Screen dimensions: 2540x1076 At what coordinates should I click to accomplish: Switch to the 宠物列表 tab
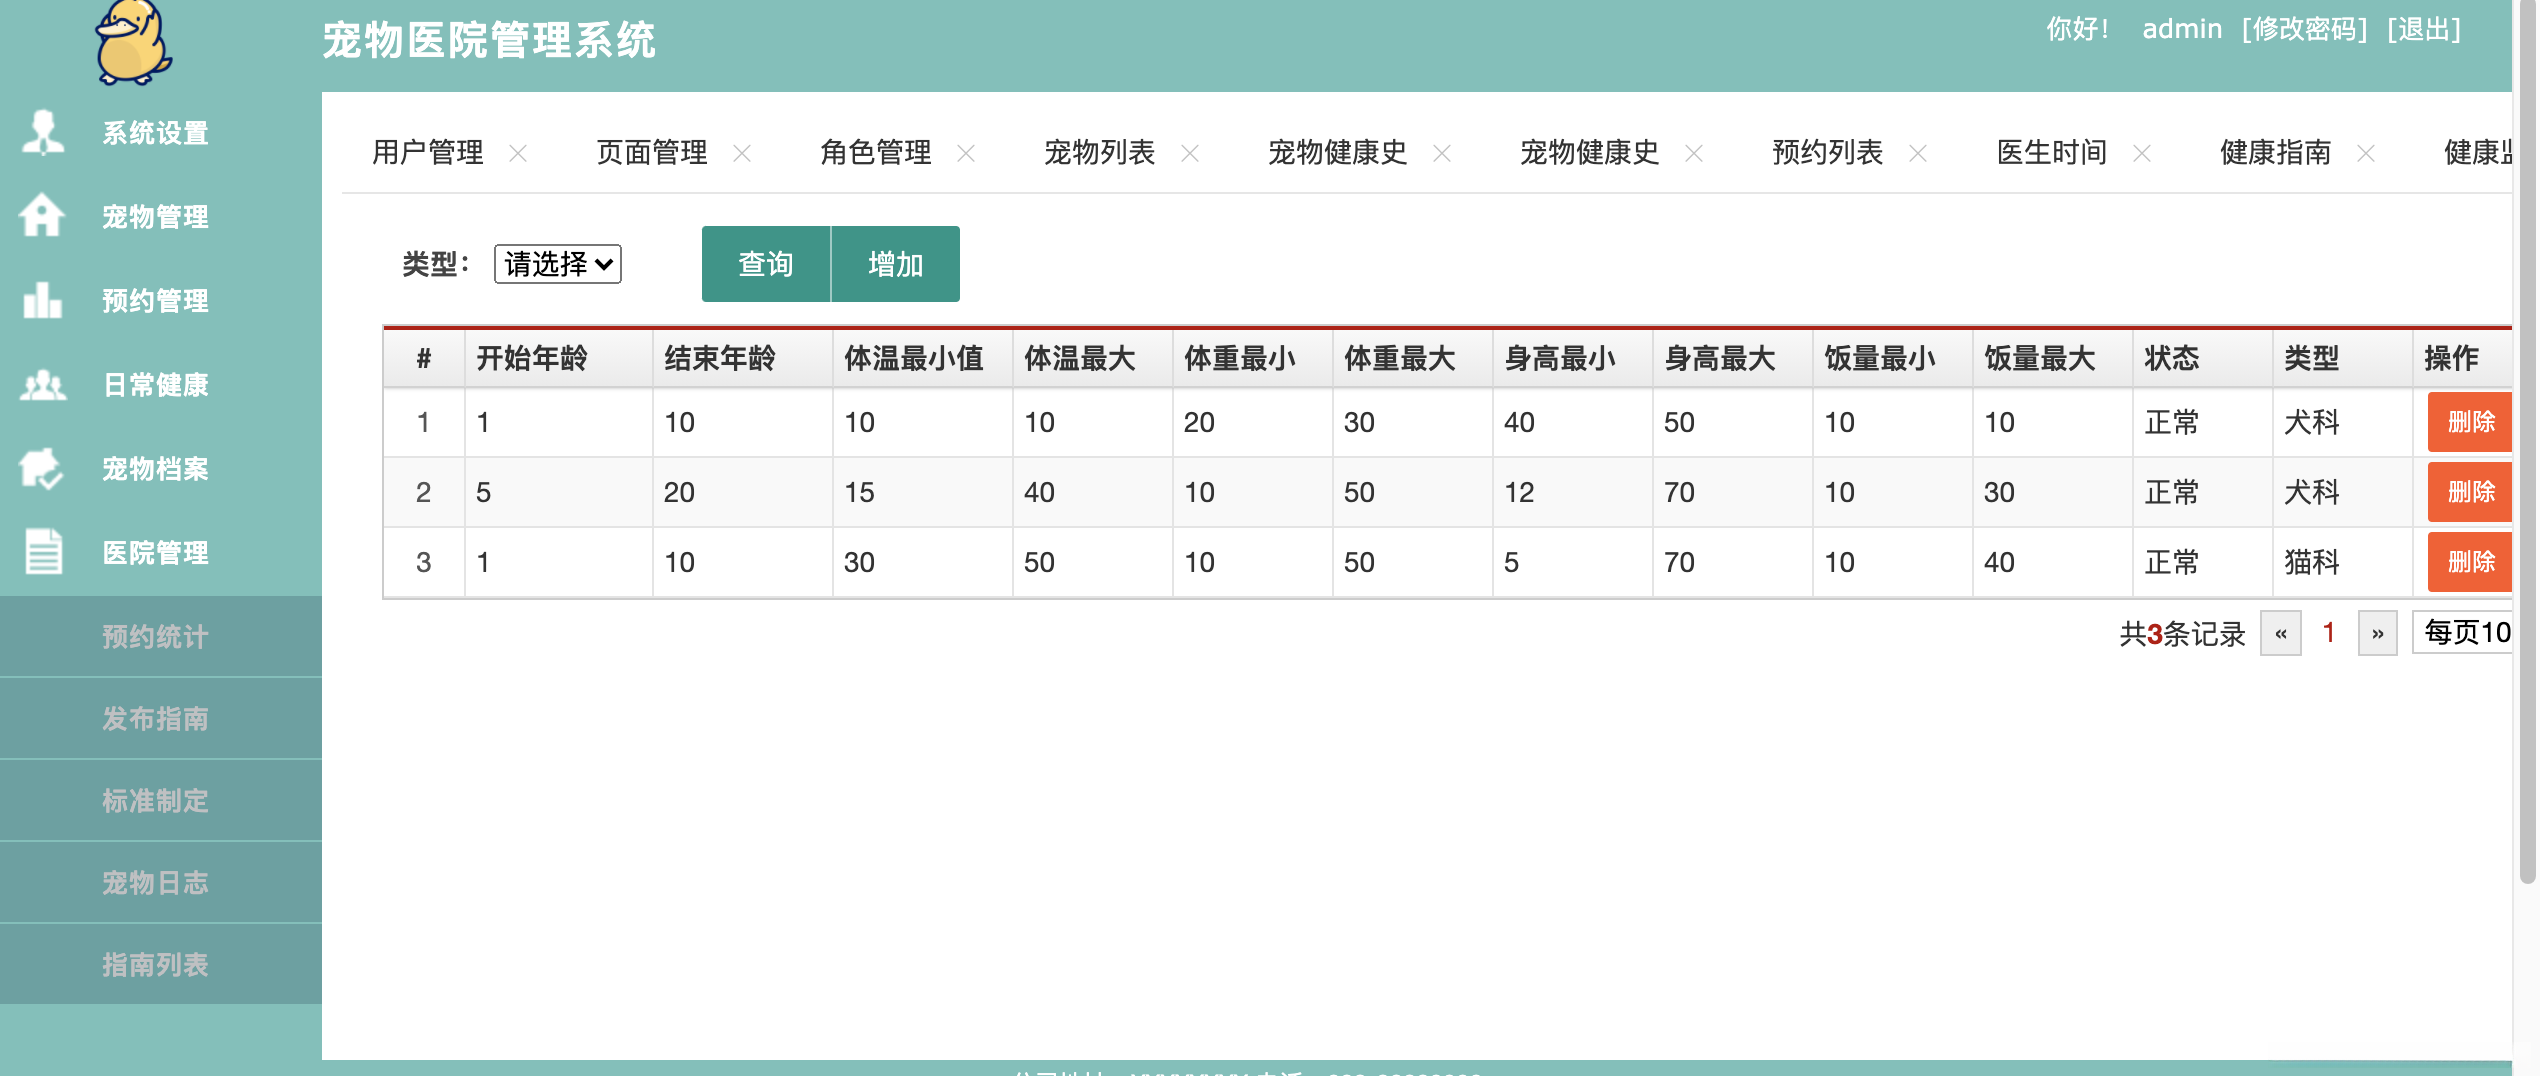point(1098,153)
